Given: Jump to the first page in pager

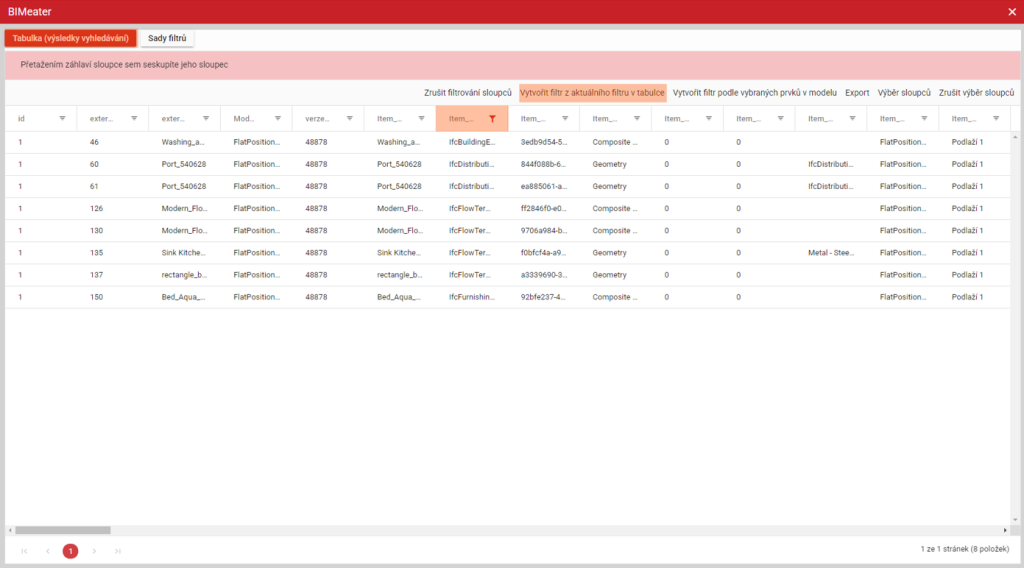Looking at the screenshot, I should [x=24, y=551].
